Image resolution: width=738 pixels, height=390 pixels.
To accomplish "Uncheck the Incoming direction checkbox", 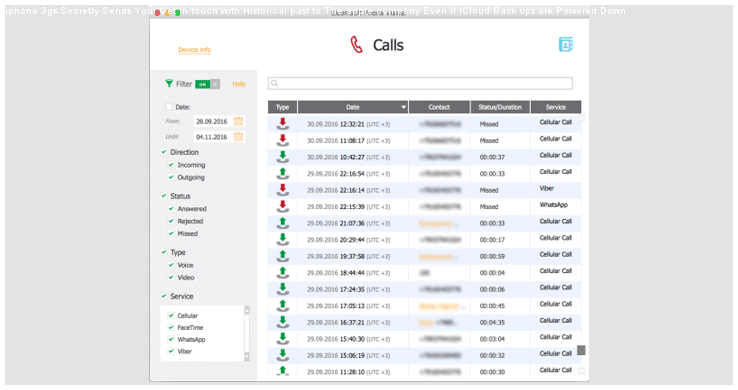I will pos(171,165).
